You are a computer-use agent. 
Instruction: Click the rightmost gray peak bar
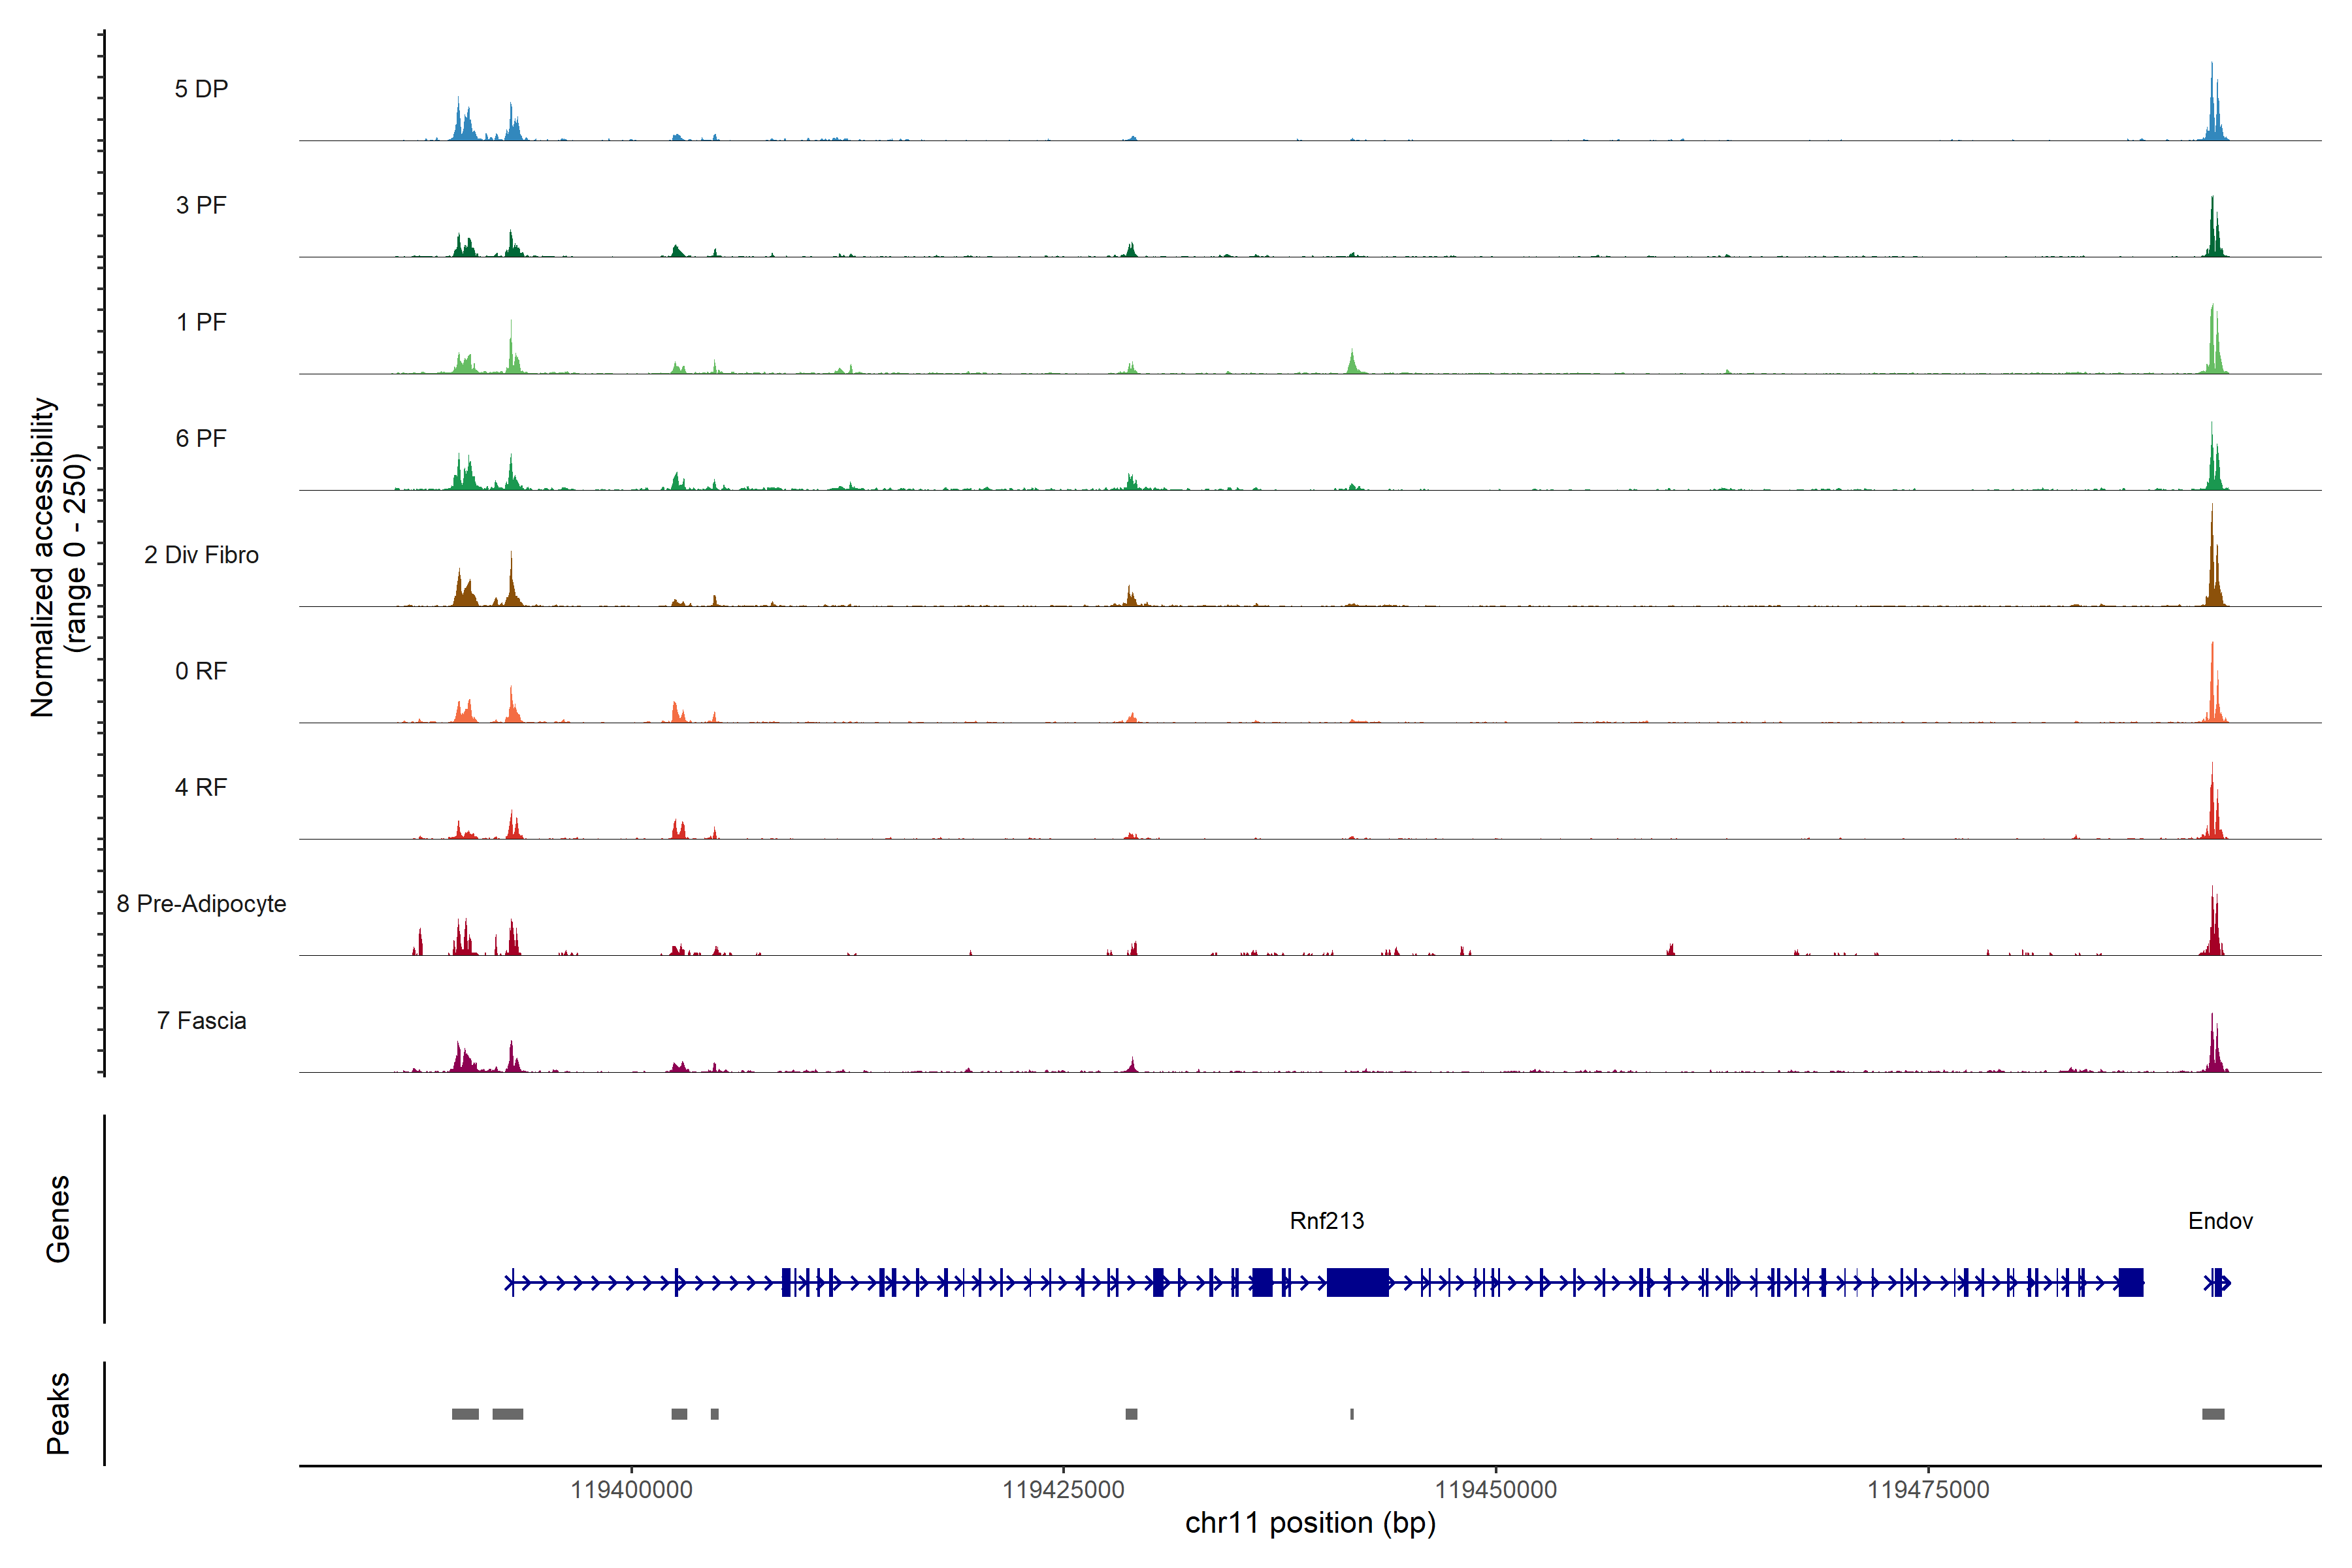coord(2213,1414)
